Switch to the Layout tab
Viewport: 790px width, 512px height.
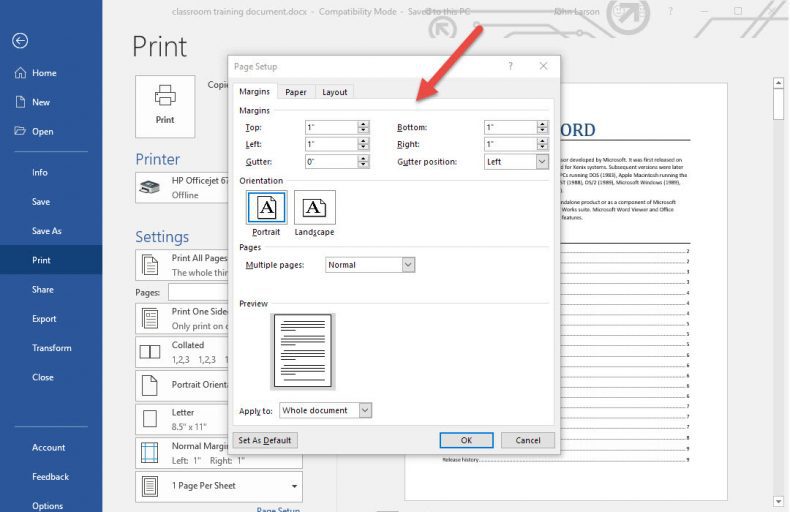tap(335, 92)
